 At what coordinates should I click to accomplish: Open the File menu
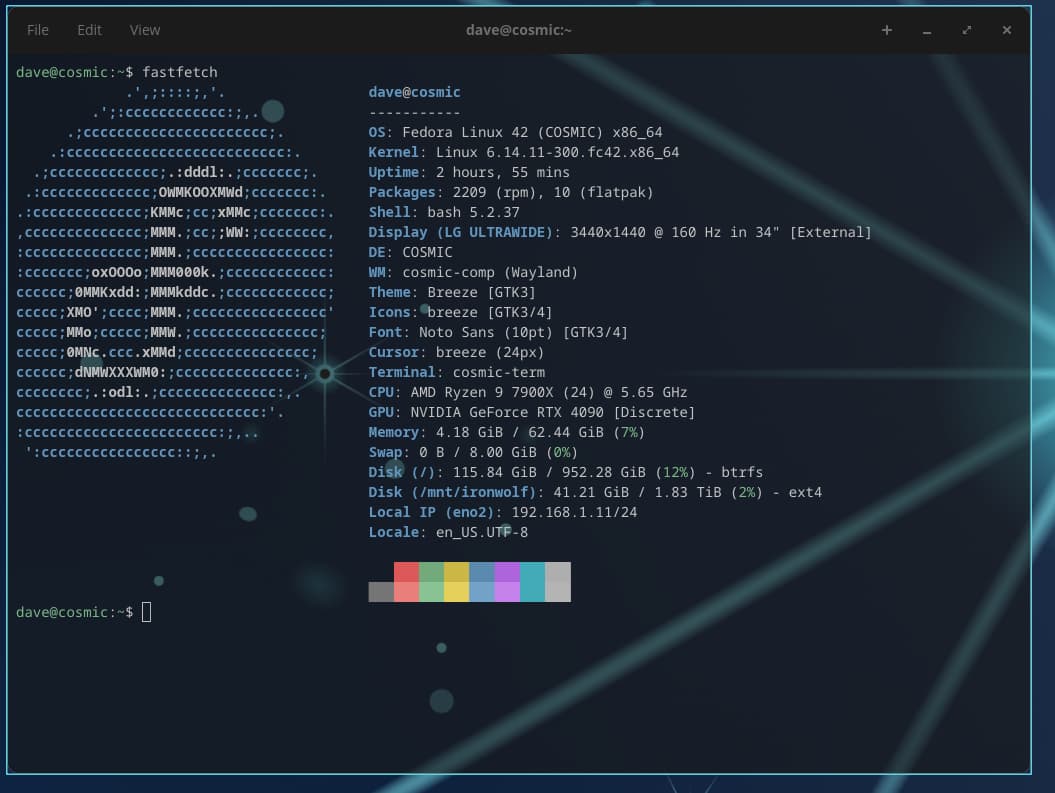(x=38, y=30)
